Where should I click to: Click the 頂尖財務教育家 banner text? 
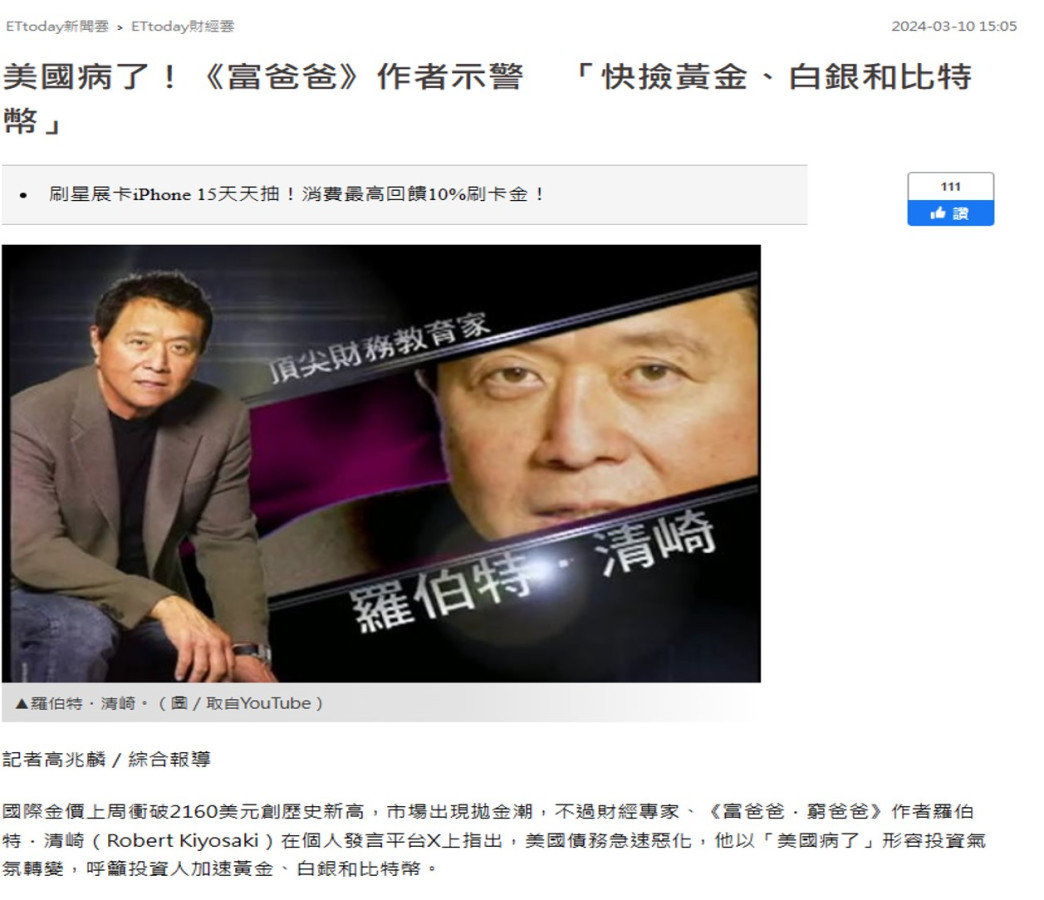[x=380, y=348]
